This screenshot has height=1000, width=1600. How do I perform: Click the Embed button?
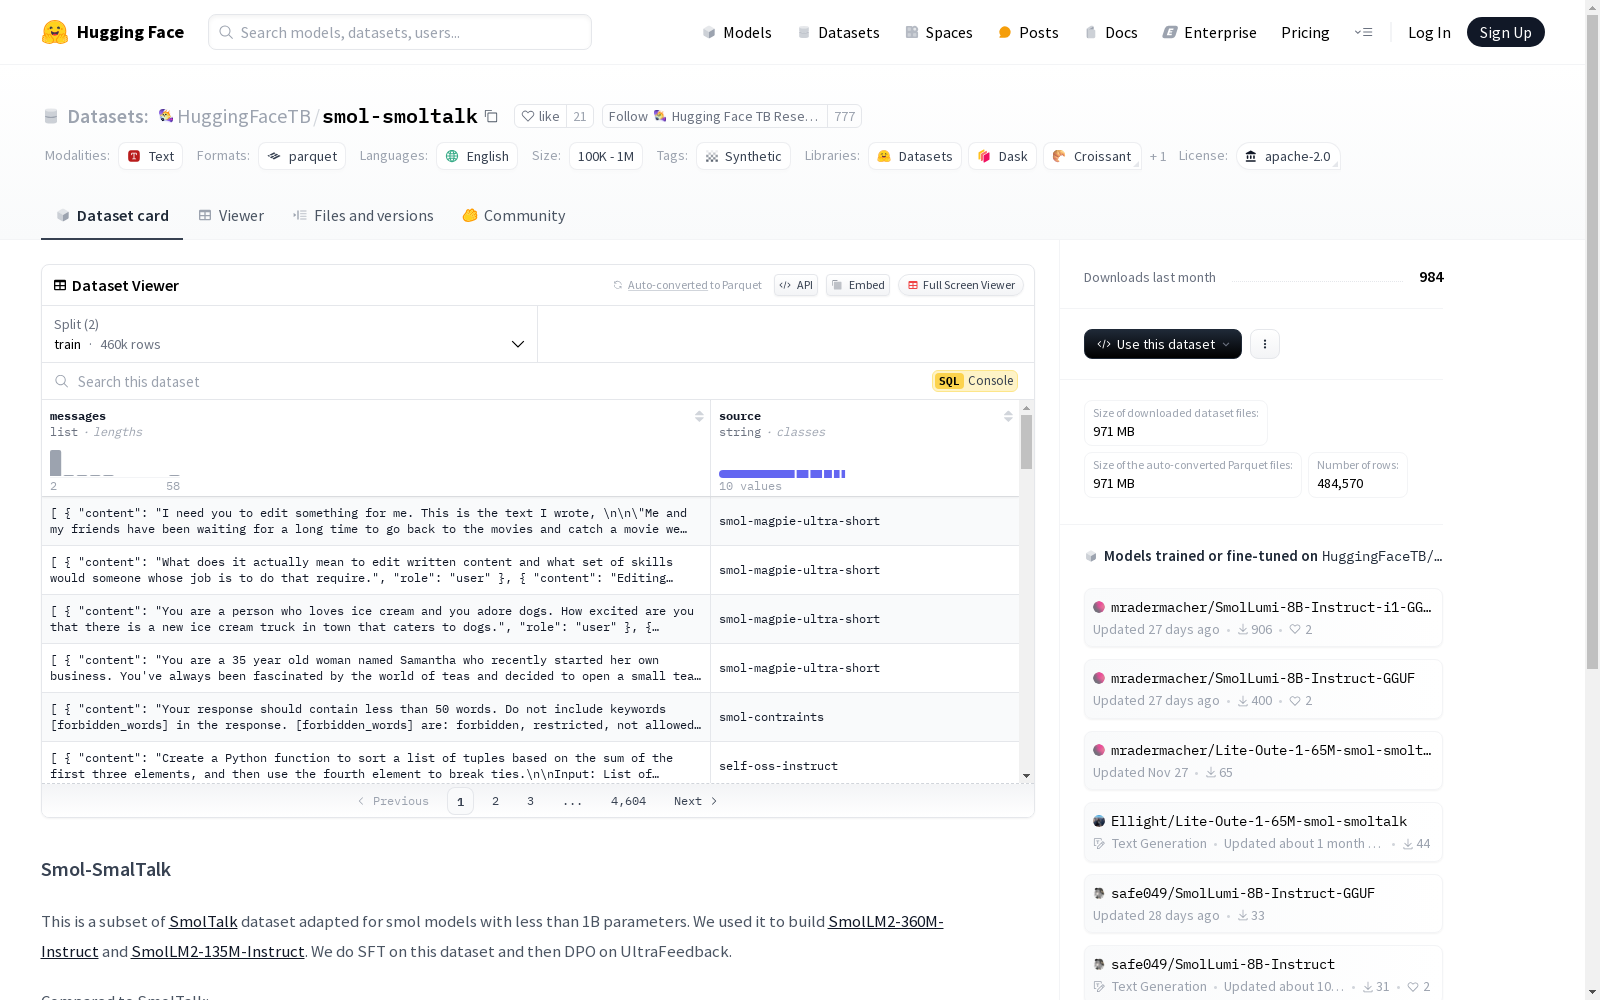point(858,285)
